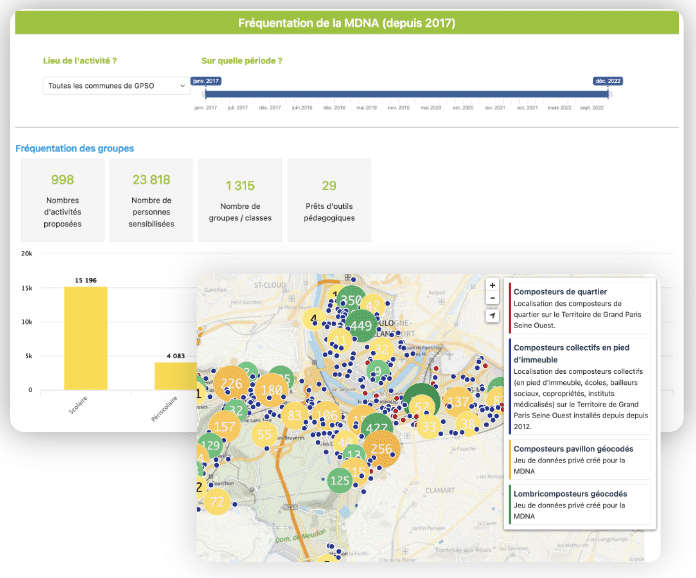The image size is (696, 578).
Task: Click the green cluster marker labeled 449
Action: (360, 325)
